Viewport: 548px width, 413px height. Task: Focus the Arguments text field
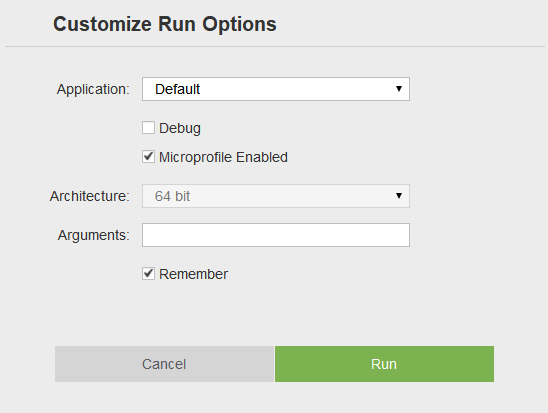click(x=276, y=235)
